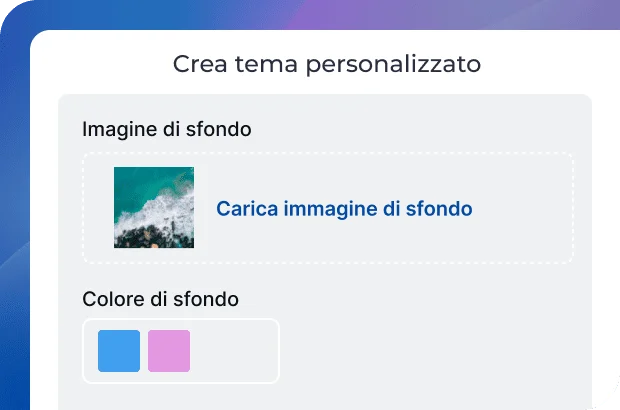Image resolution: width=620 pixels, height=410 pixels.
Task: Click the "Imagine di sfondo" section label
Action: [x=166, y=129]
